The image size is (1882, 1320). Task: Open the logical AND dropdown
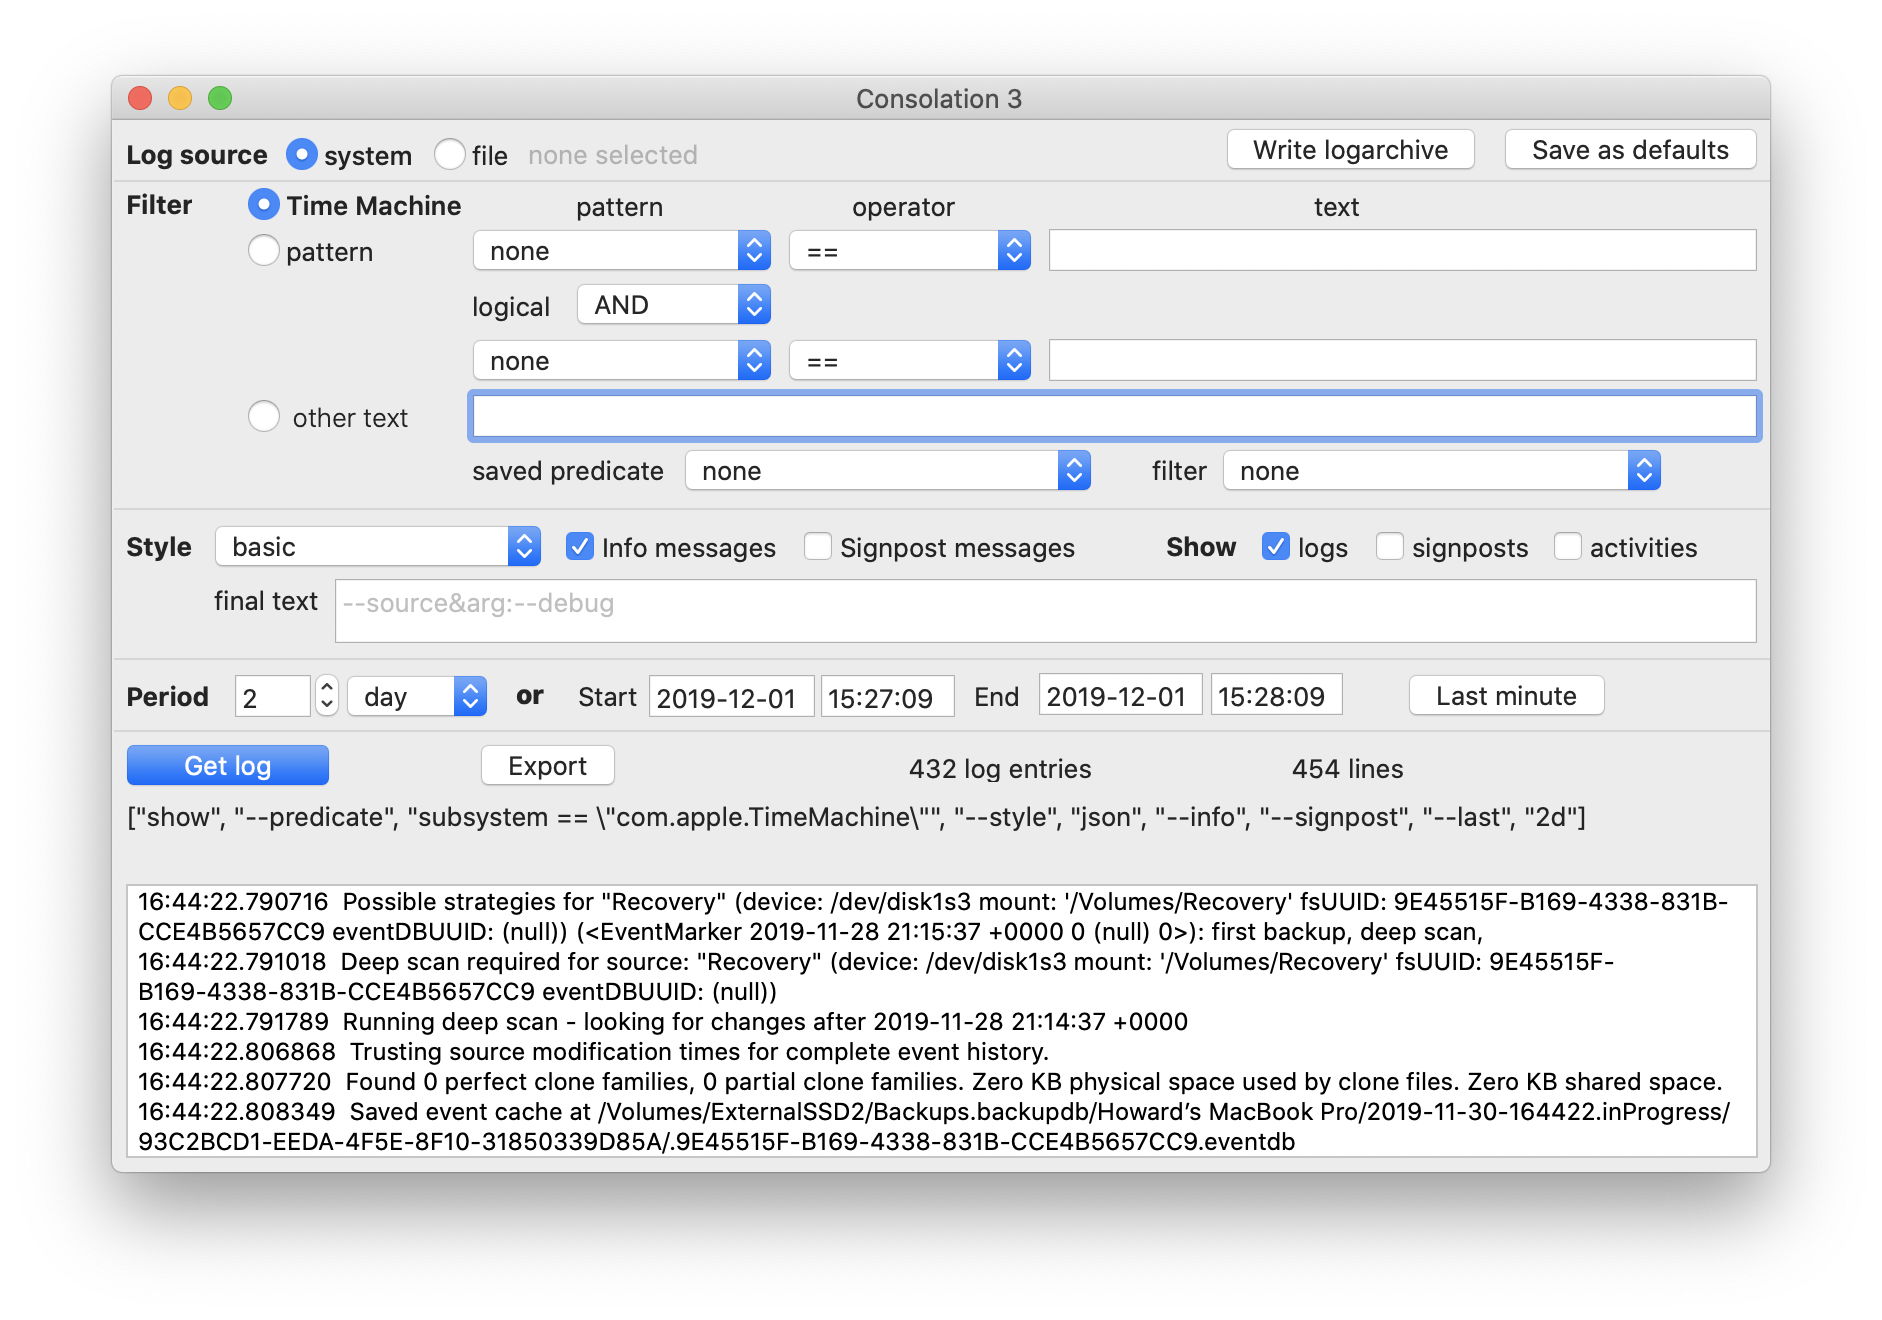673,305
